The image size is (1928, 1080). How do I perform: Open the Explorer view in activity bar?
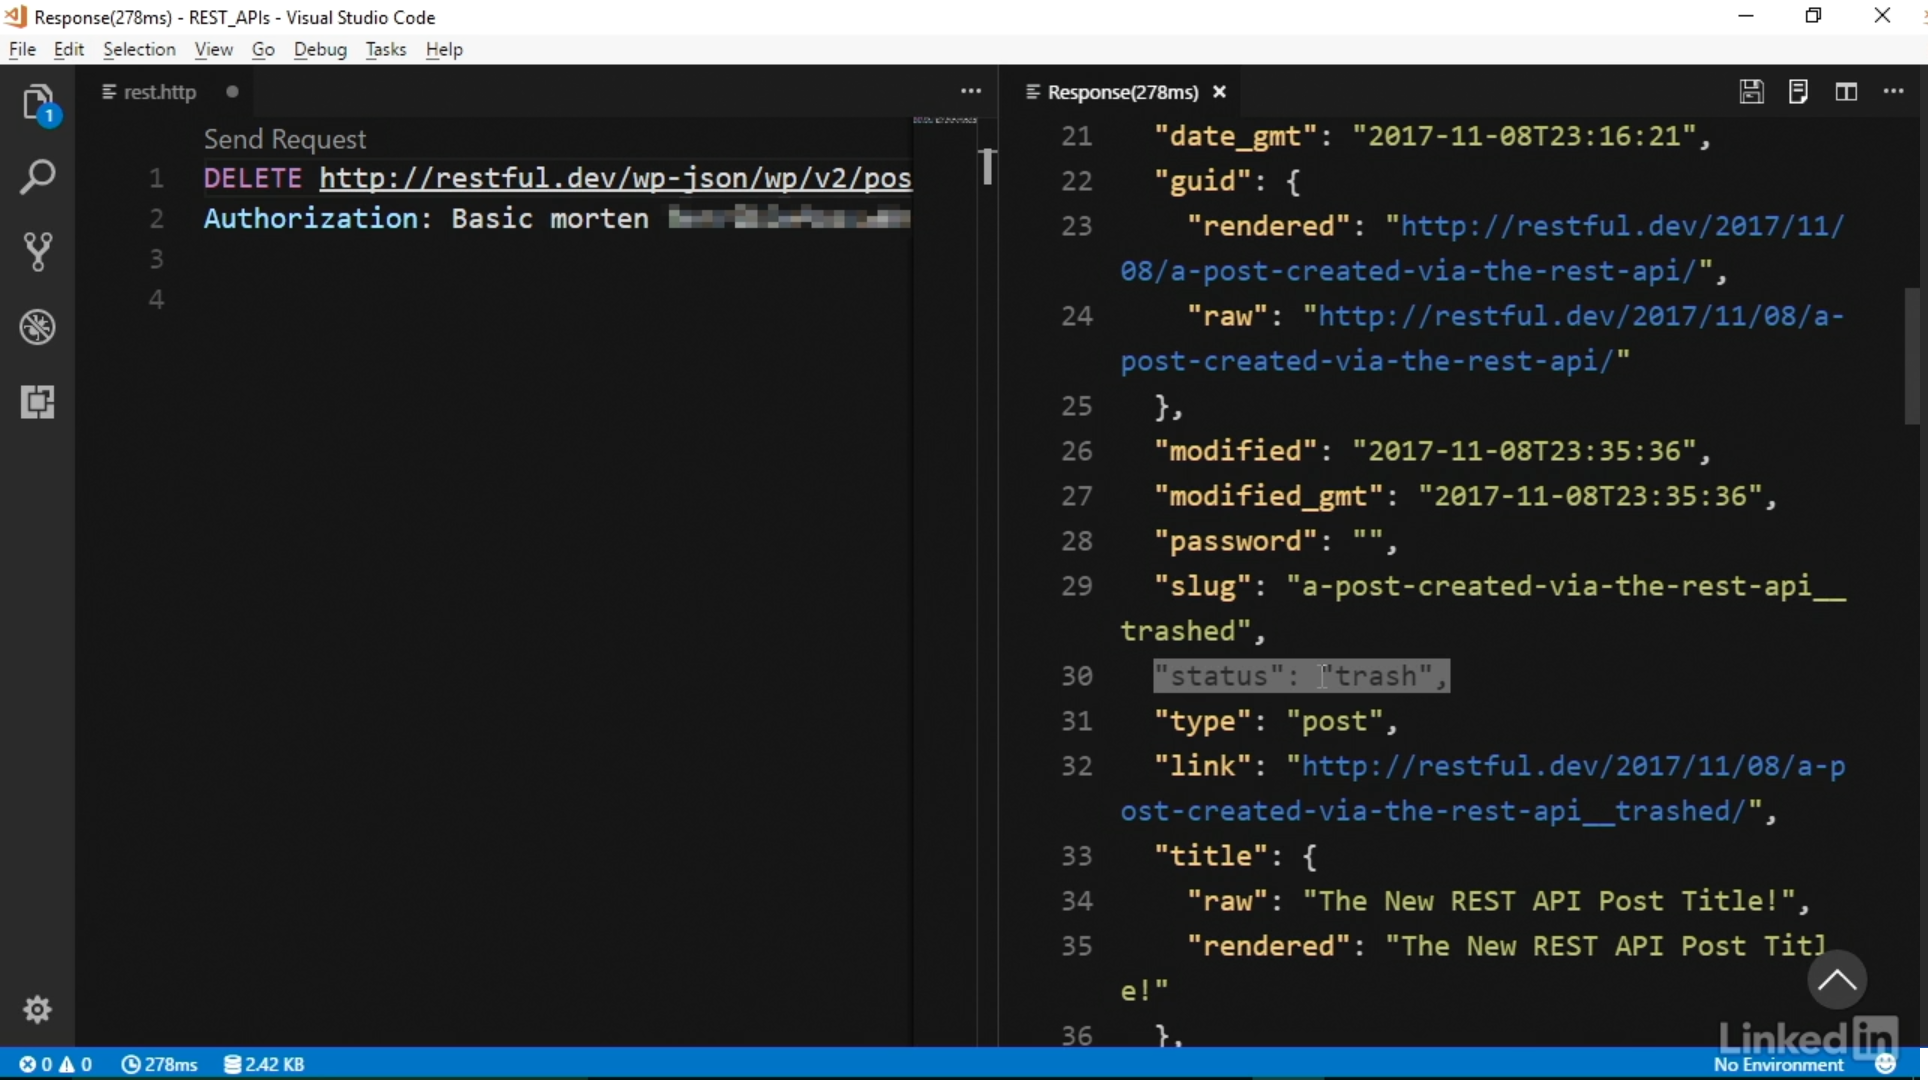pos(38,103)
